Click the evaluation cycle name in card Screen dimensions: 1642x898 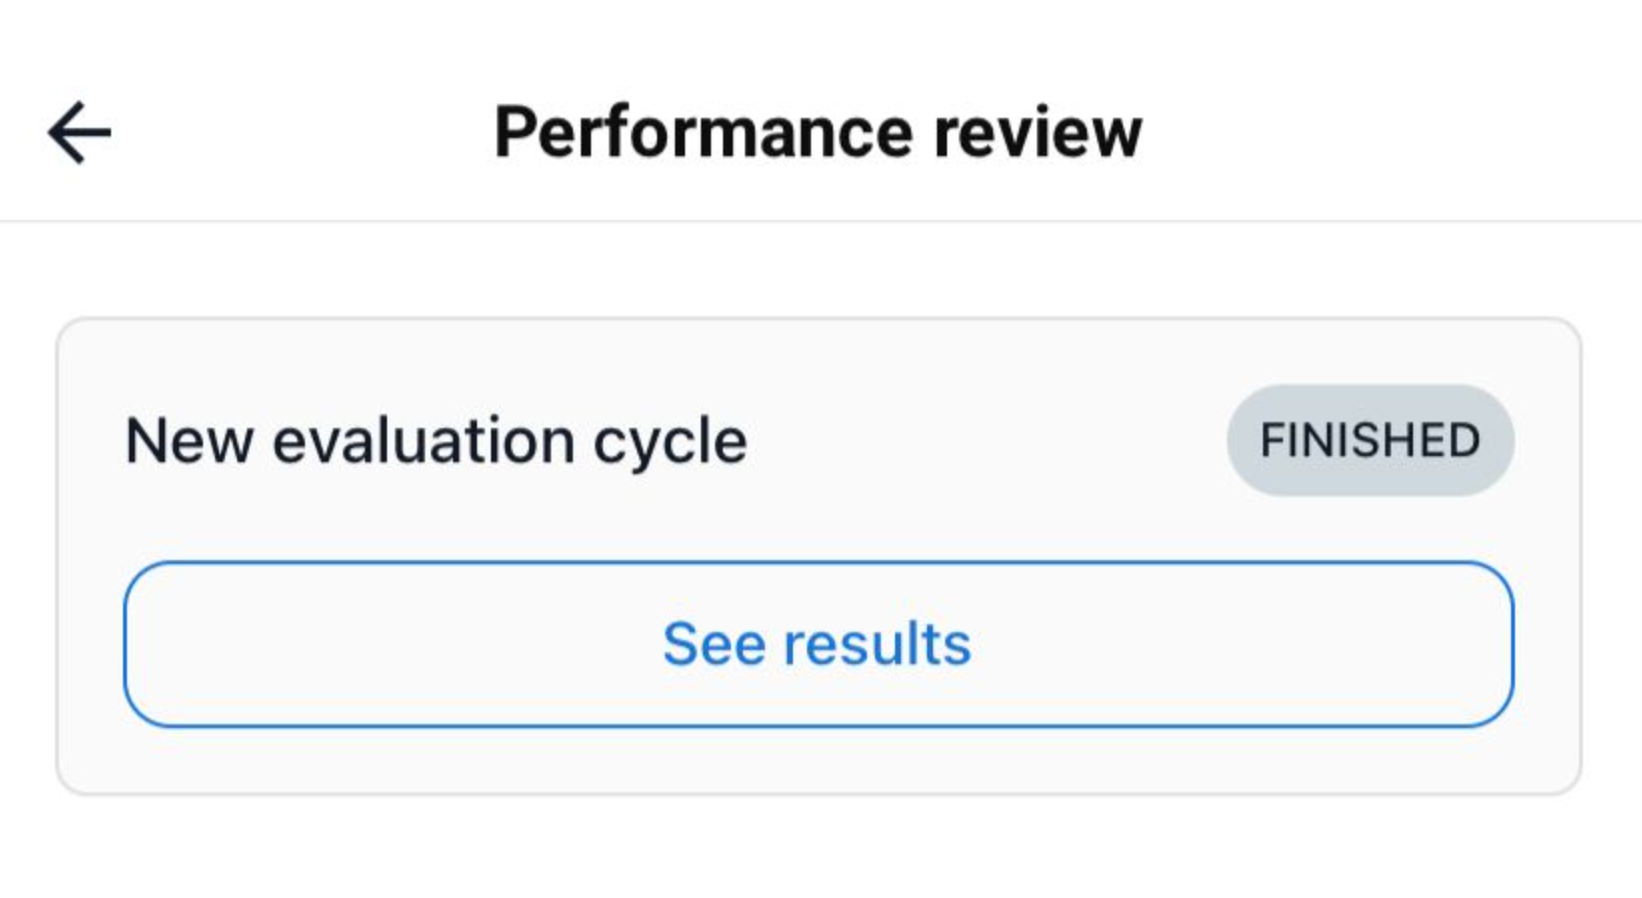(x=436, y=441)
